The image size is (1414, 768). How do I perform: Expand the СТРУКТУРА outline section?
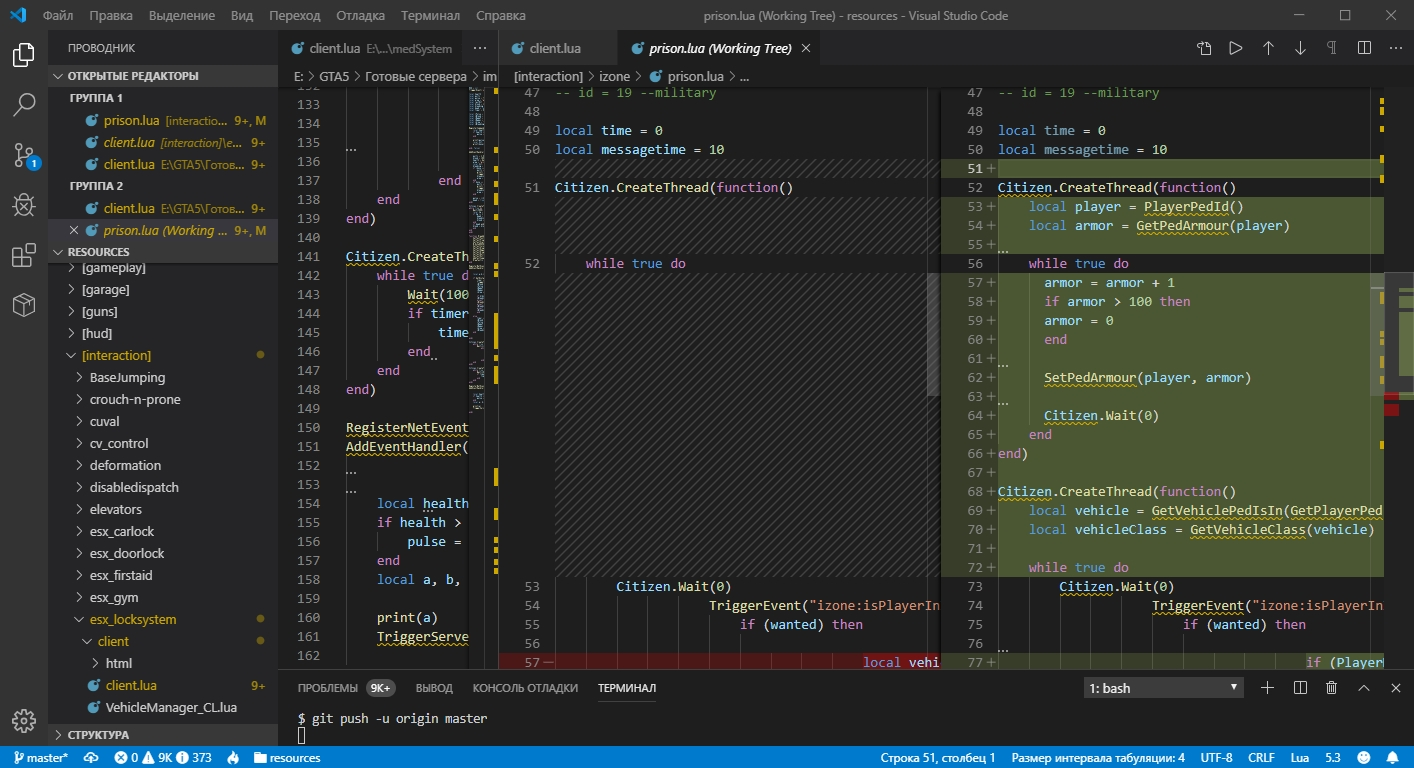pos(98,735)
